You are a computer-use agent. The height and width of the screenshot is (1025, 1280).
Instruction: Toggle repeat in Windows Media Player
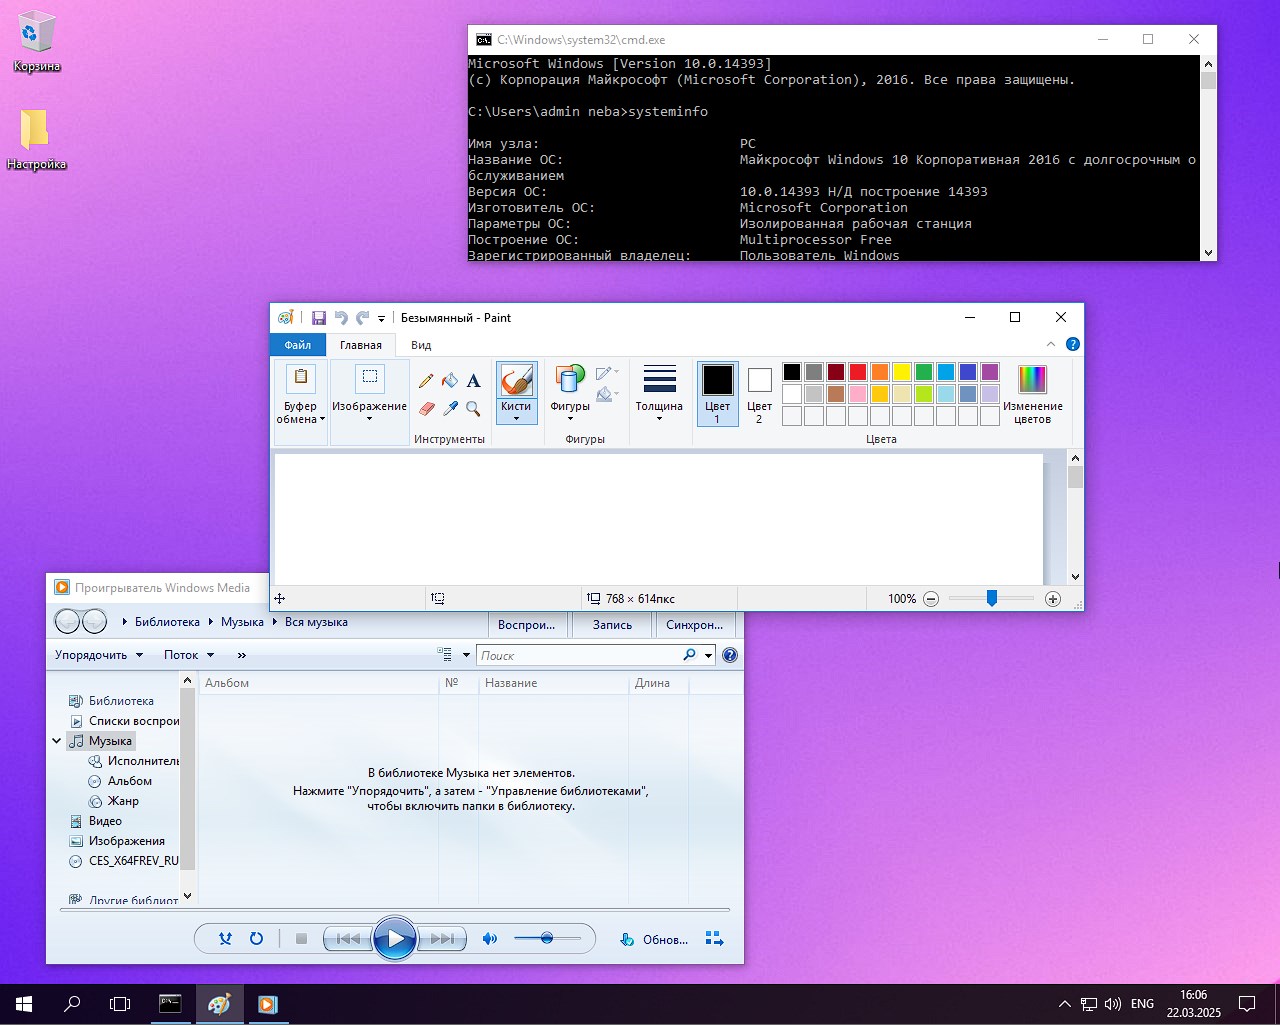[x=256, y=939]
